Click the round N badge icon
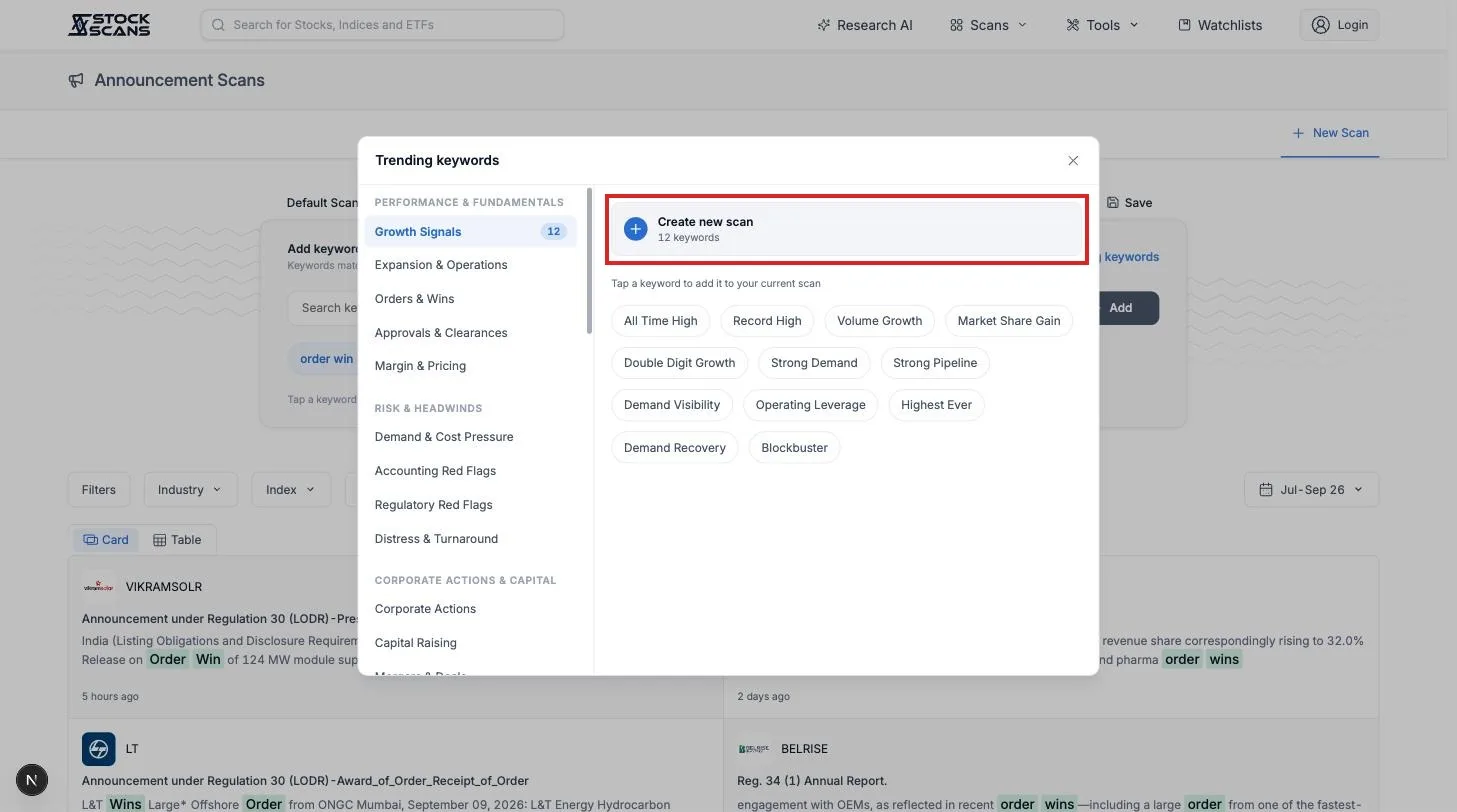1457x812 pixels. coord(32,780)
